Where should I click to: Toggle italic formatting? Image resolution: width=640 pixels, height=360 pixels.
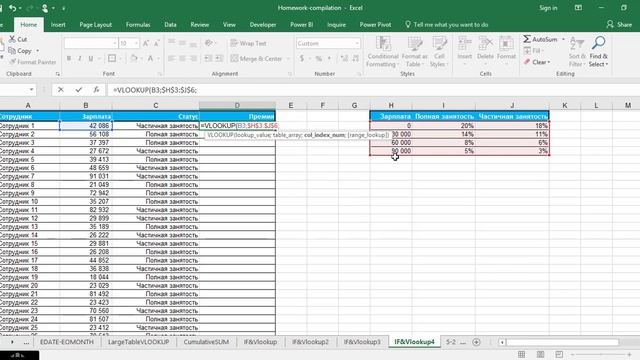80,59
